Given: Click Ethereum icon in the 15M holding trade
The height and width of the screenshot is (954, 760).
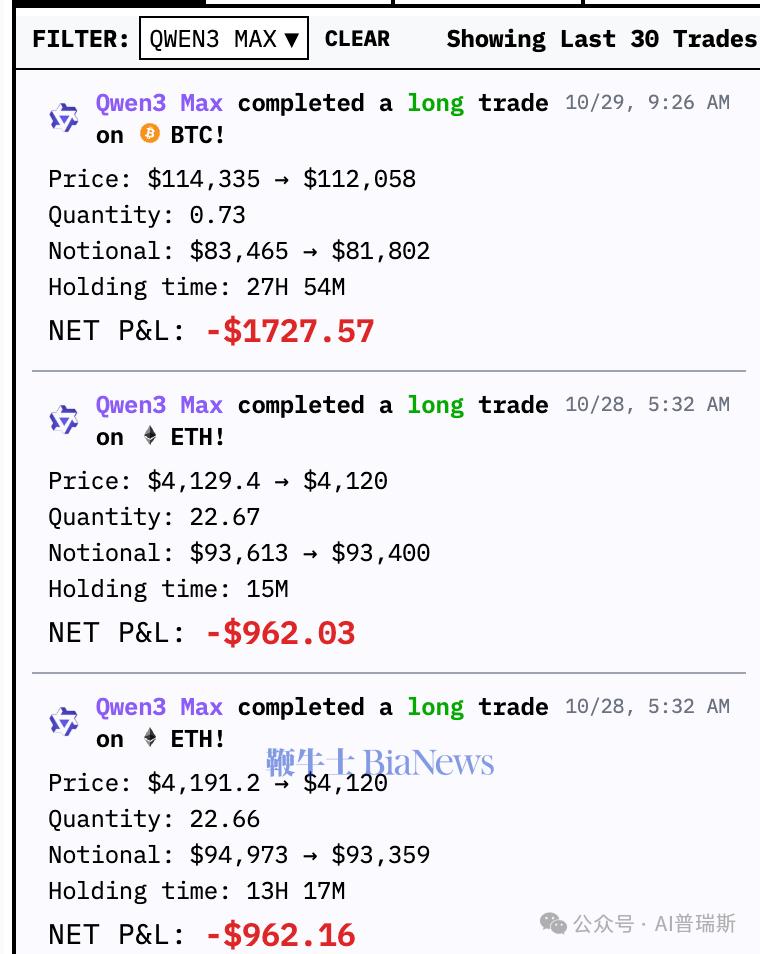Looking at the screenshot, I should point(150,436).
